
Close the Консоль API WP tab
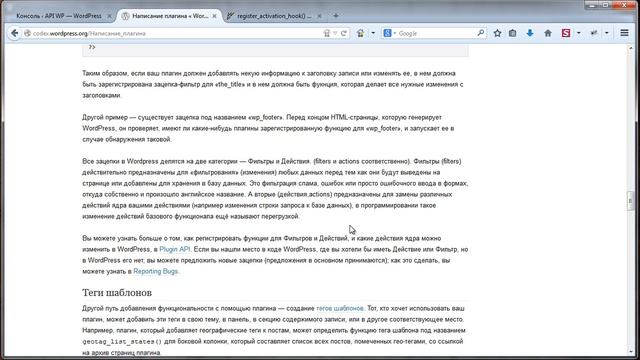click(109, 16)
